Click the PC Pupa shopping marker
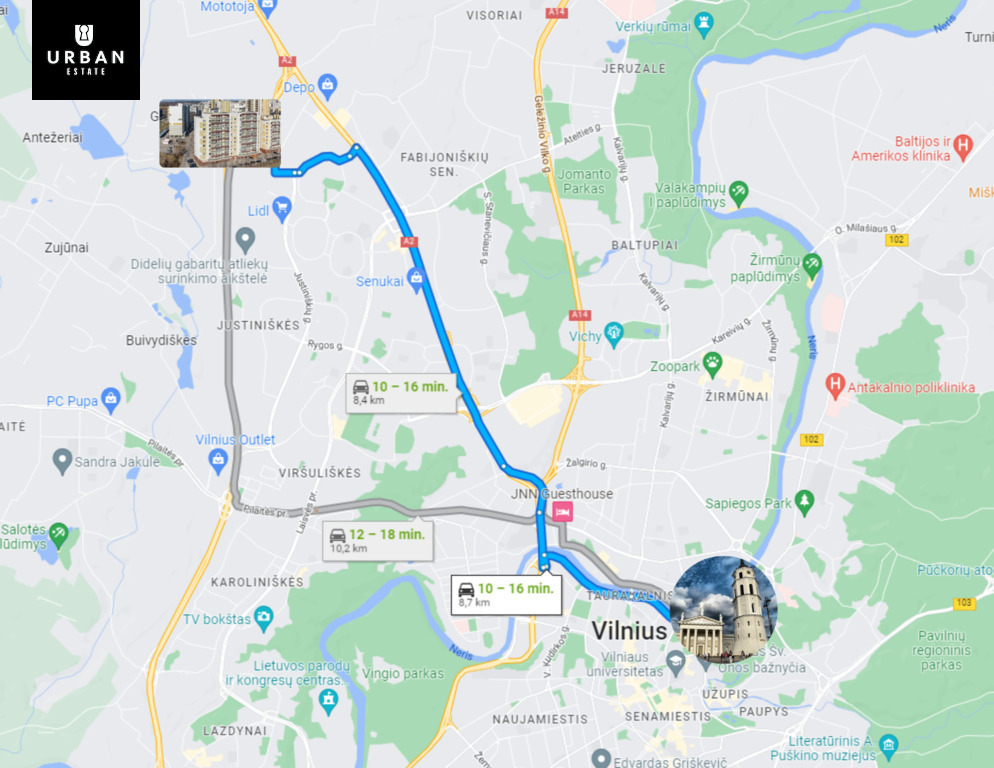 click(111, 400)
